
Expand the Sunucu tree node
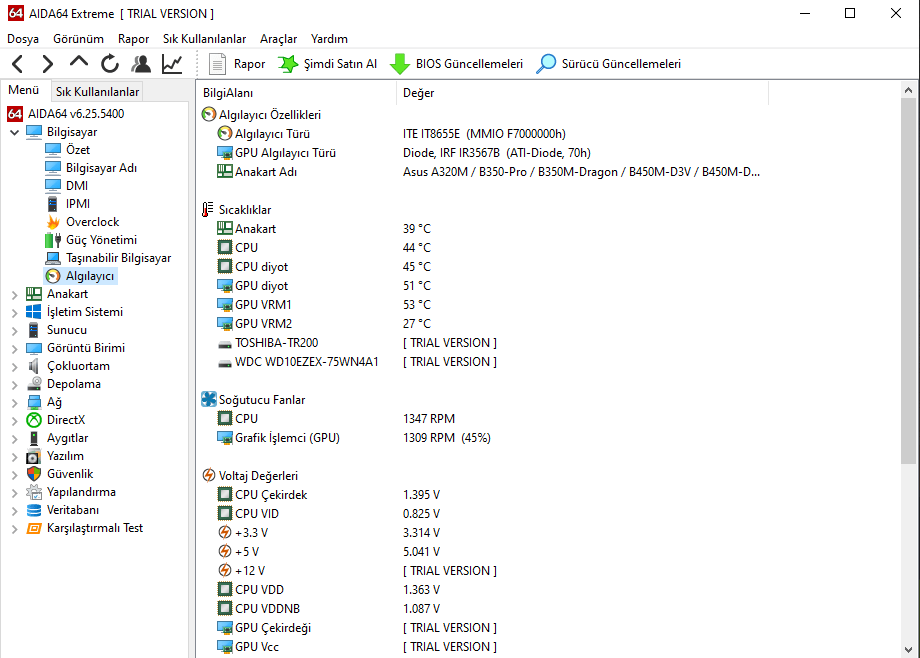(15, 331)
